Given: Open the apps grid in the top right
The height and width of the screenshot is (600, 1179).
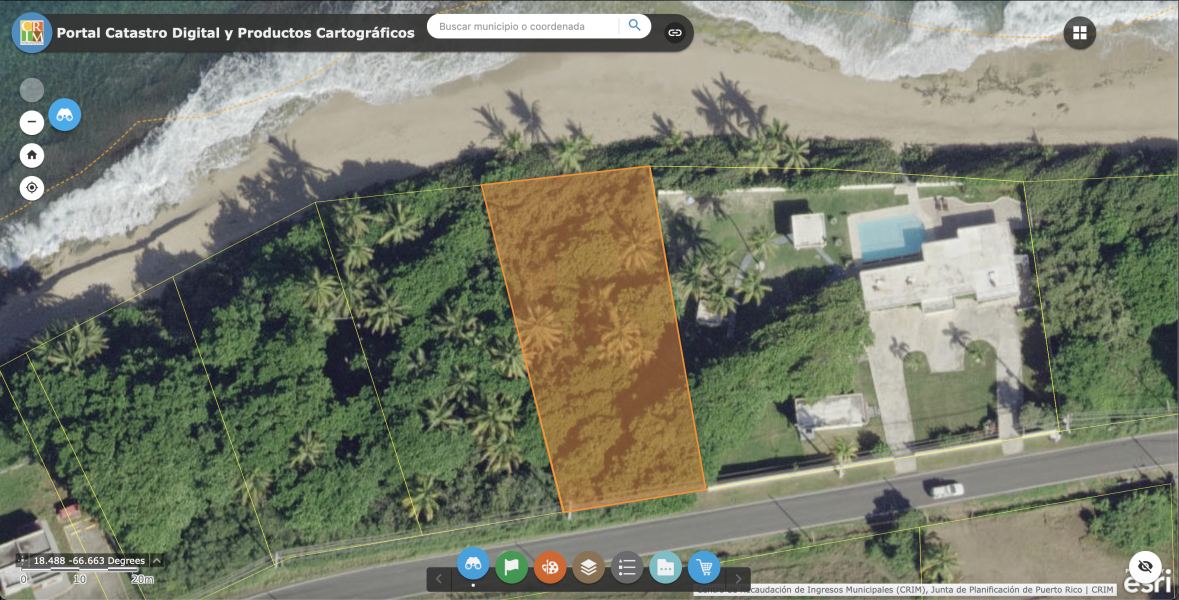Looking at the screenshot, I should [x=1079, y=32].
